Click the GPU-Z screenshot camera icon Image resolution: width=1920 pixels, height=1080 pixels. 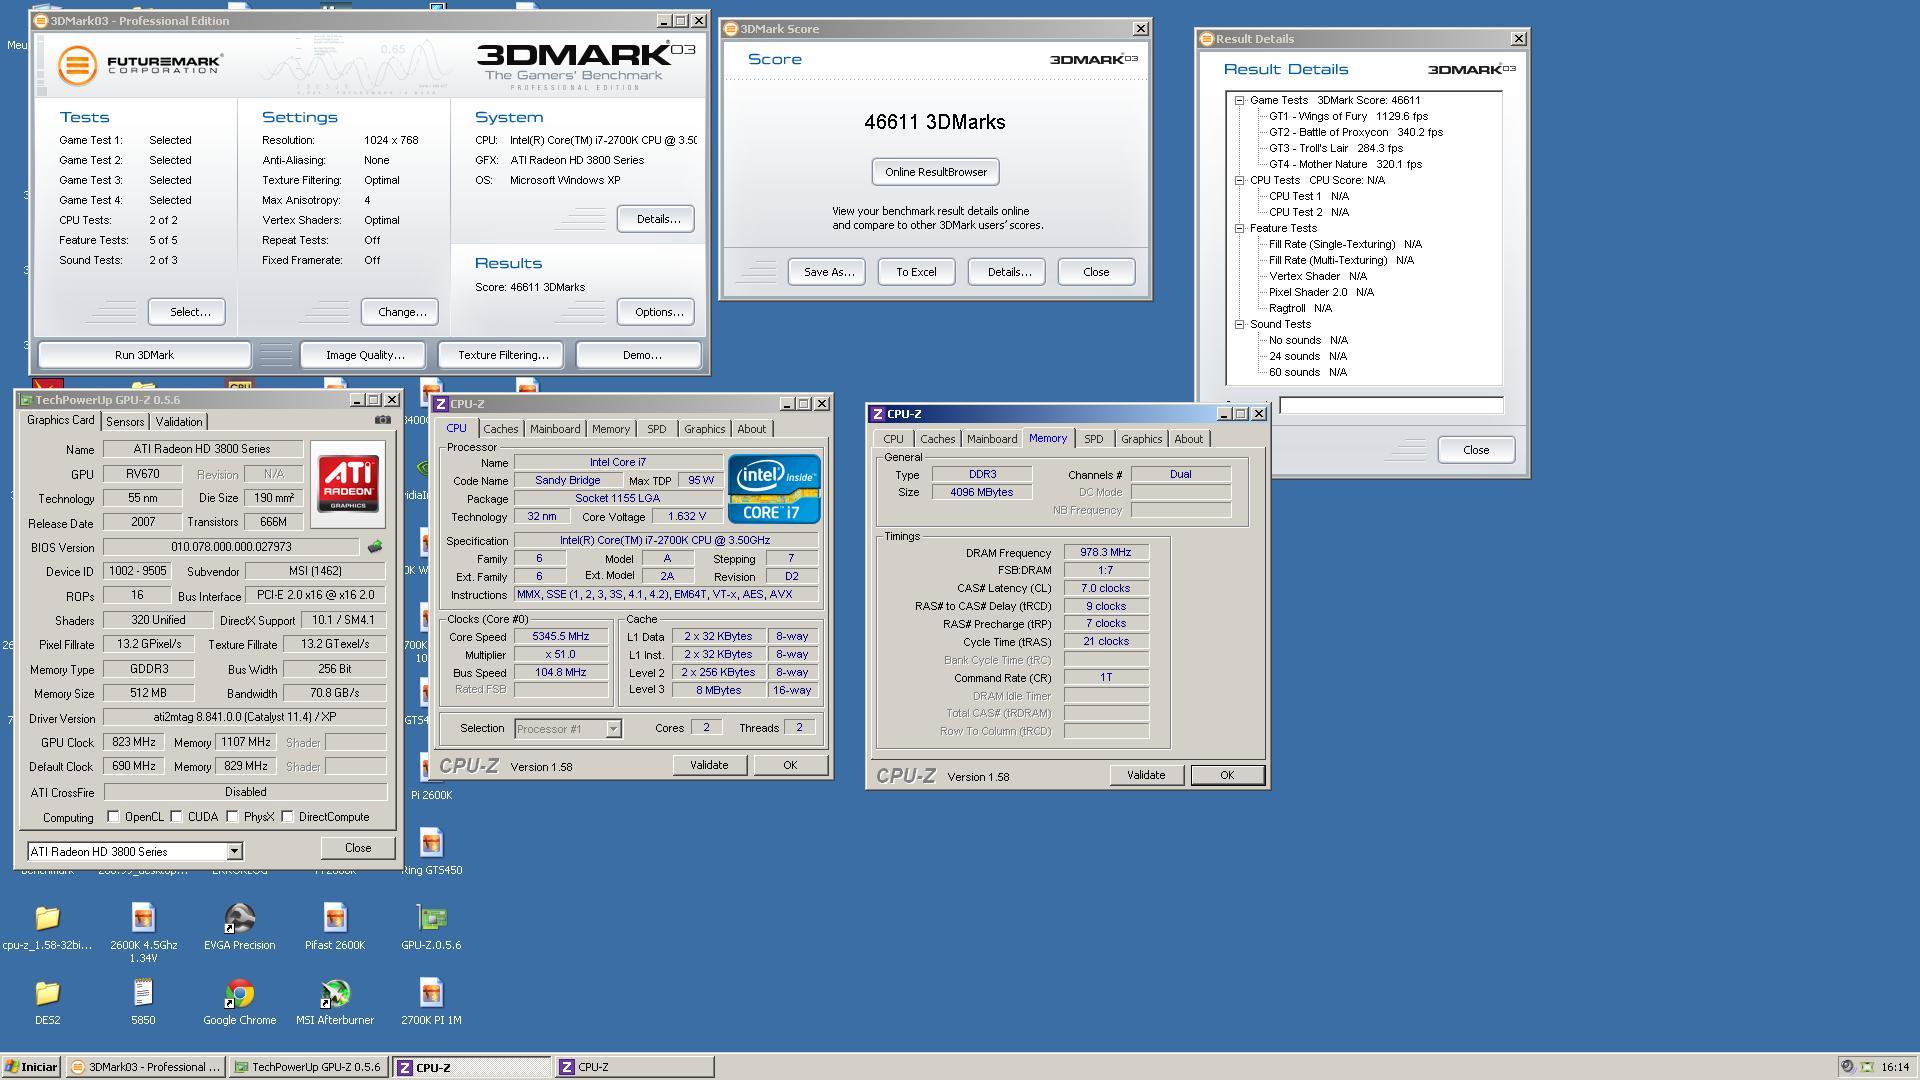click(x=382, y=420)
